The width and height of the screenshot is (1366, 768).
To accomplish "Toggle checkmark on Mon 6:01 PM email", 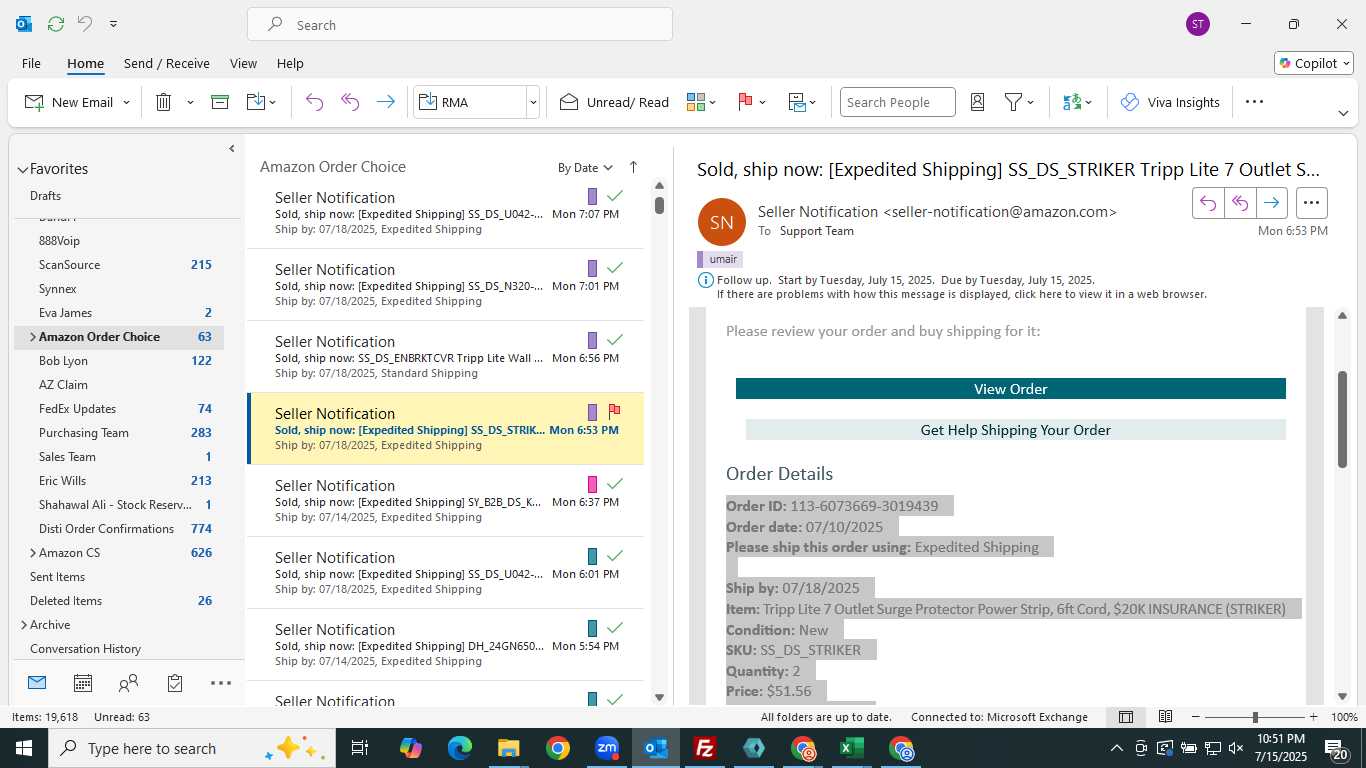I will pos(615,556).
